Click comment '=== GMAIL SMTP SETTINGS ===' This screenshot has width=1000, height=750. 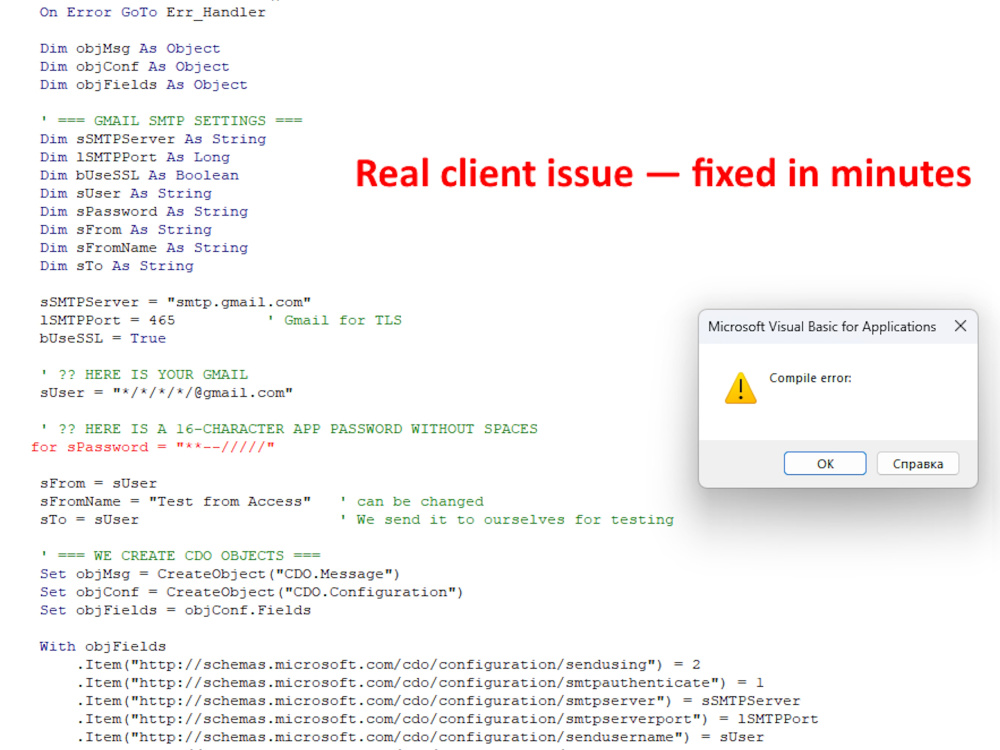171,121
